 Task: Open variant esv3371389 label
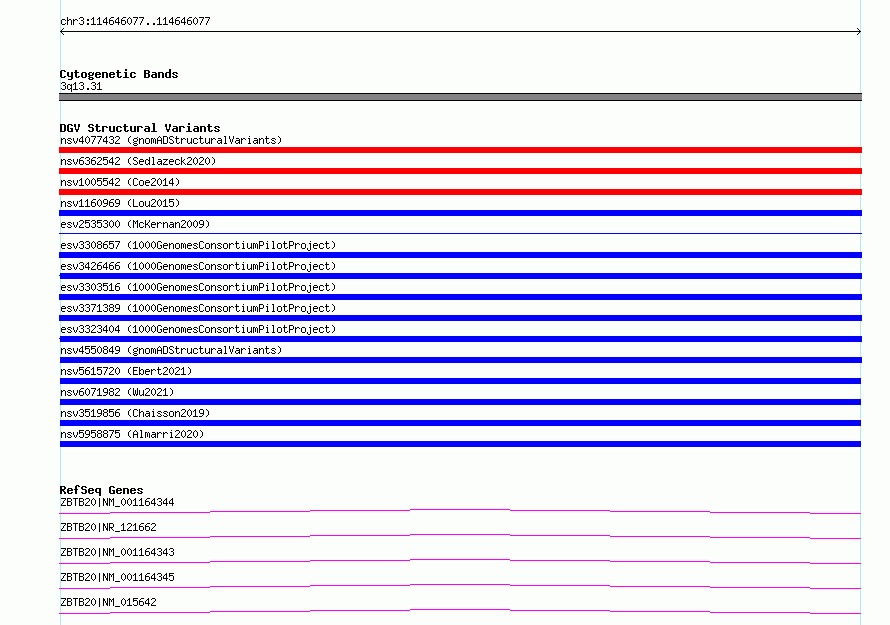point(198,308)
